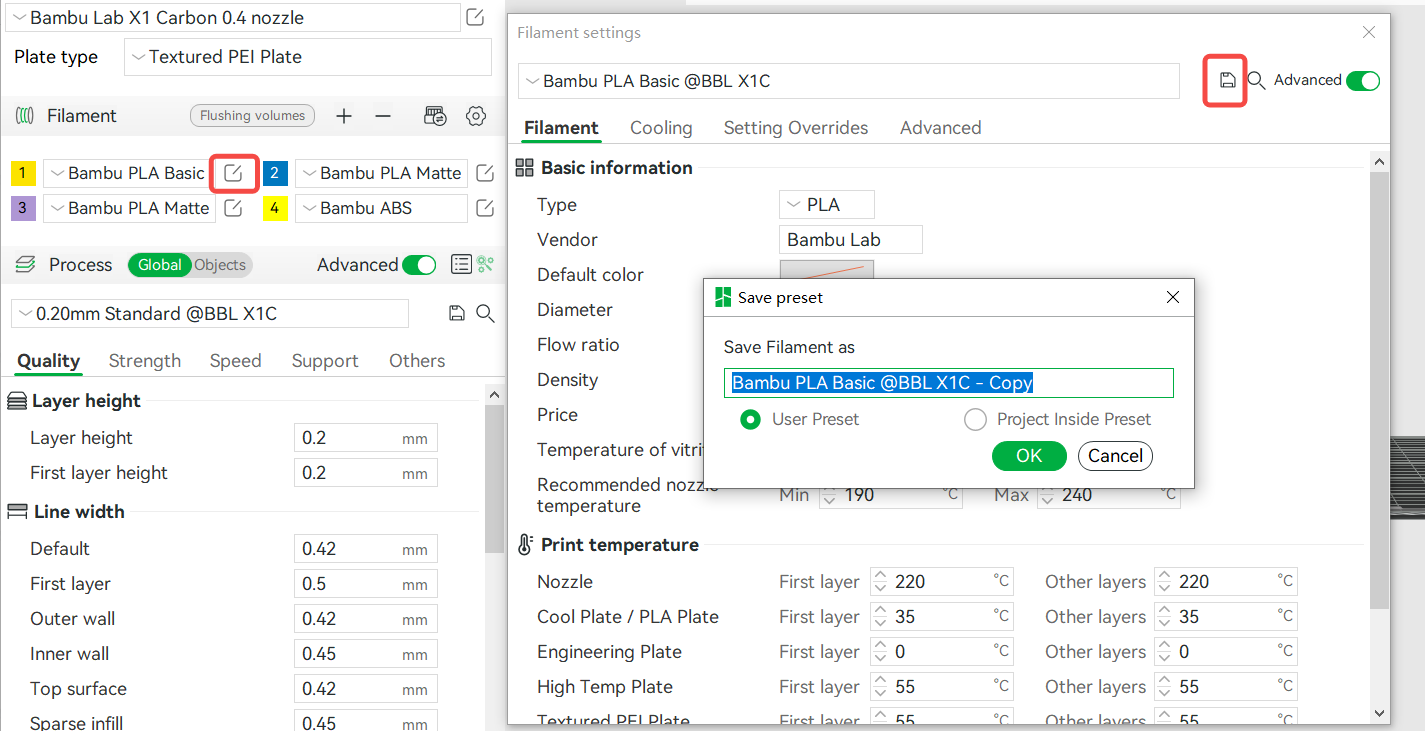Screen dimensions: 1425x731
Task: Open the filament 2 Bambu PLA Matte dropdown
Action: click(381, 173)
